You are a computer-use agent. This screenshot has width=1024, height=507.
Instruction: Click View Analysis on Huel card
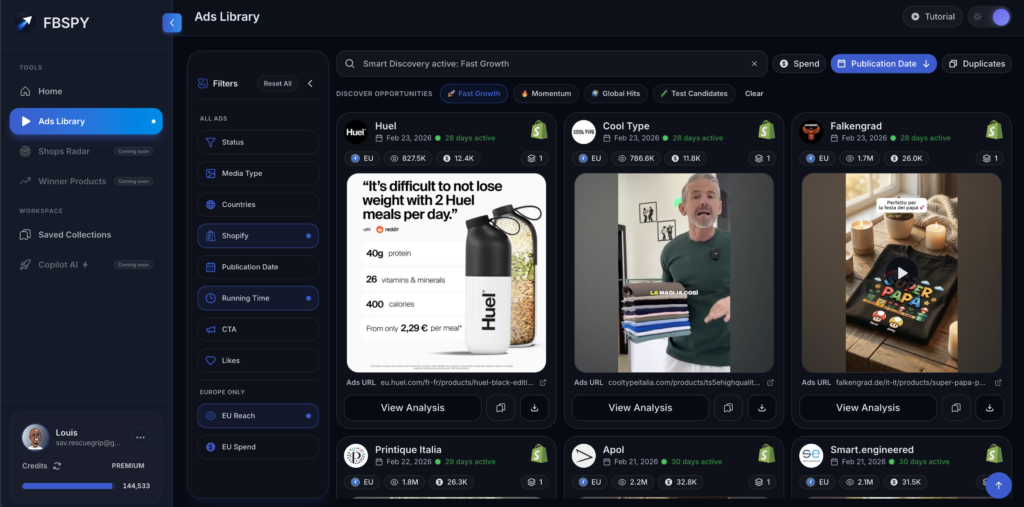413,408
